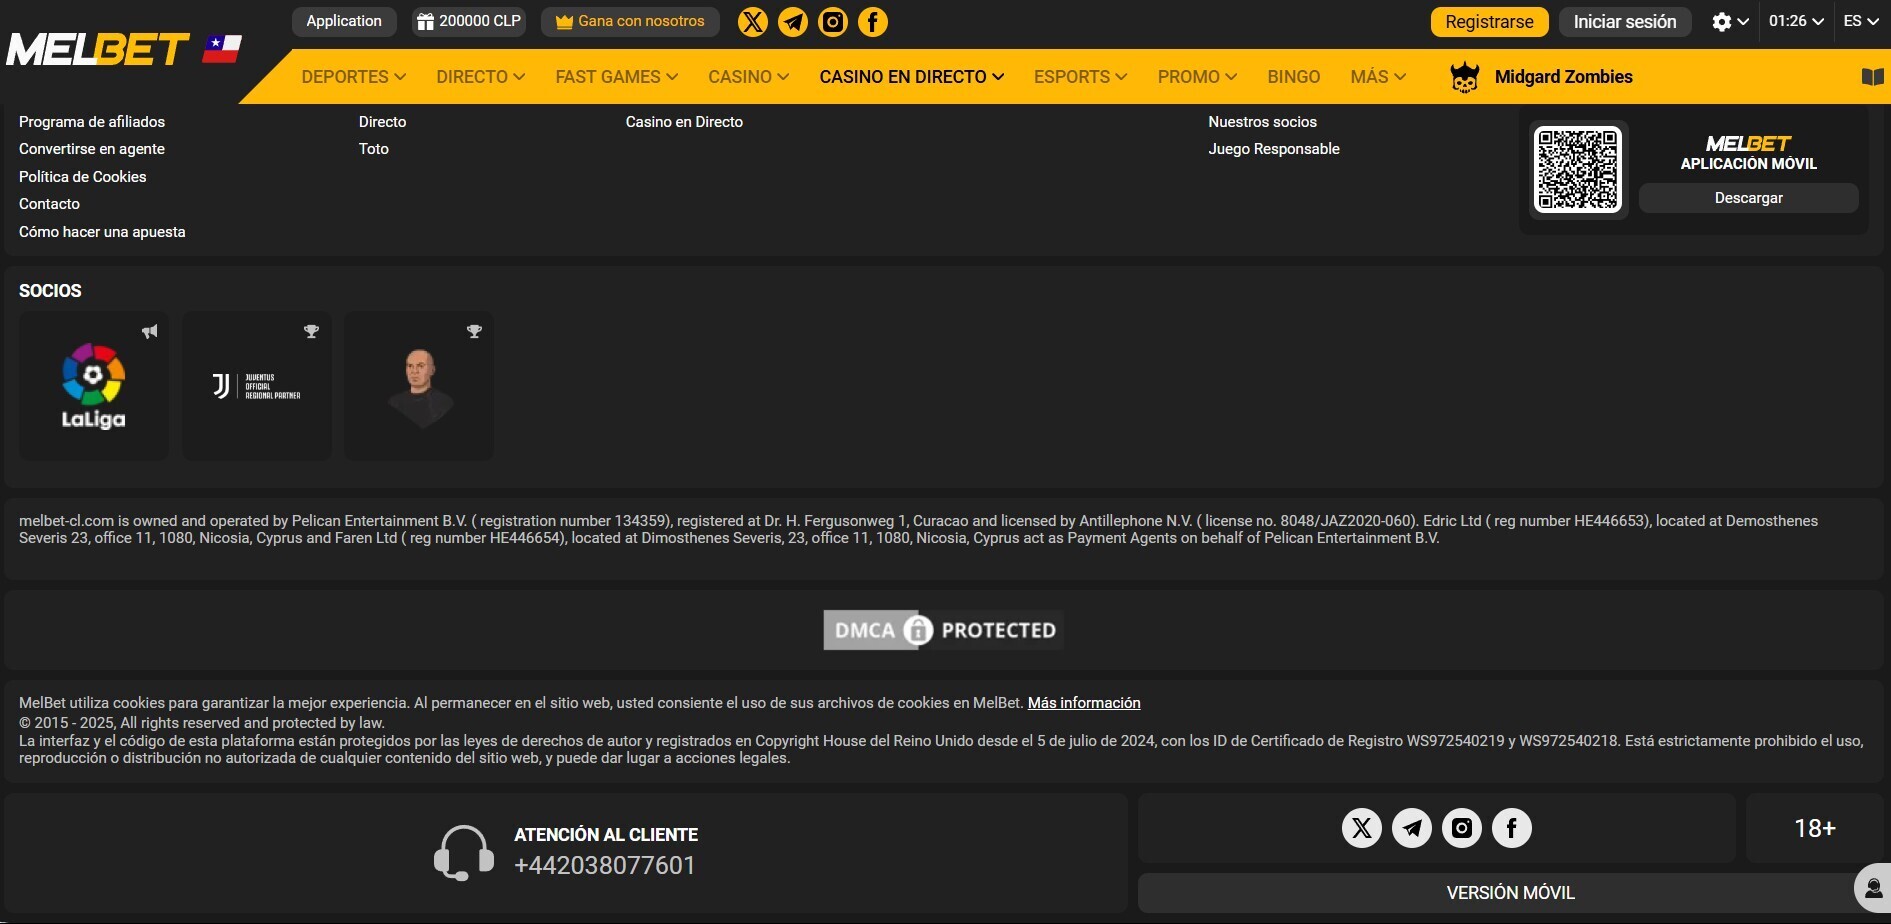
Task: Click the X (Twitter) icon in top bar
Action: coord(752,22)
